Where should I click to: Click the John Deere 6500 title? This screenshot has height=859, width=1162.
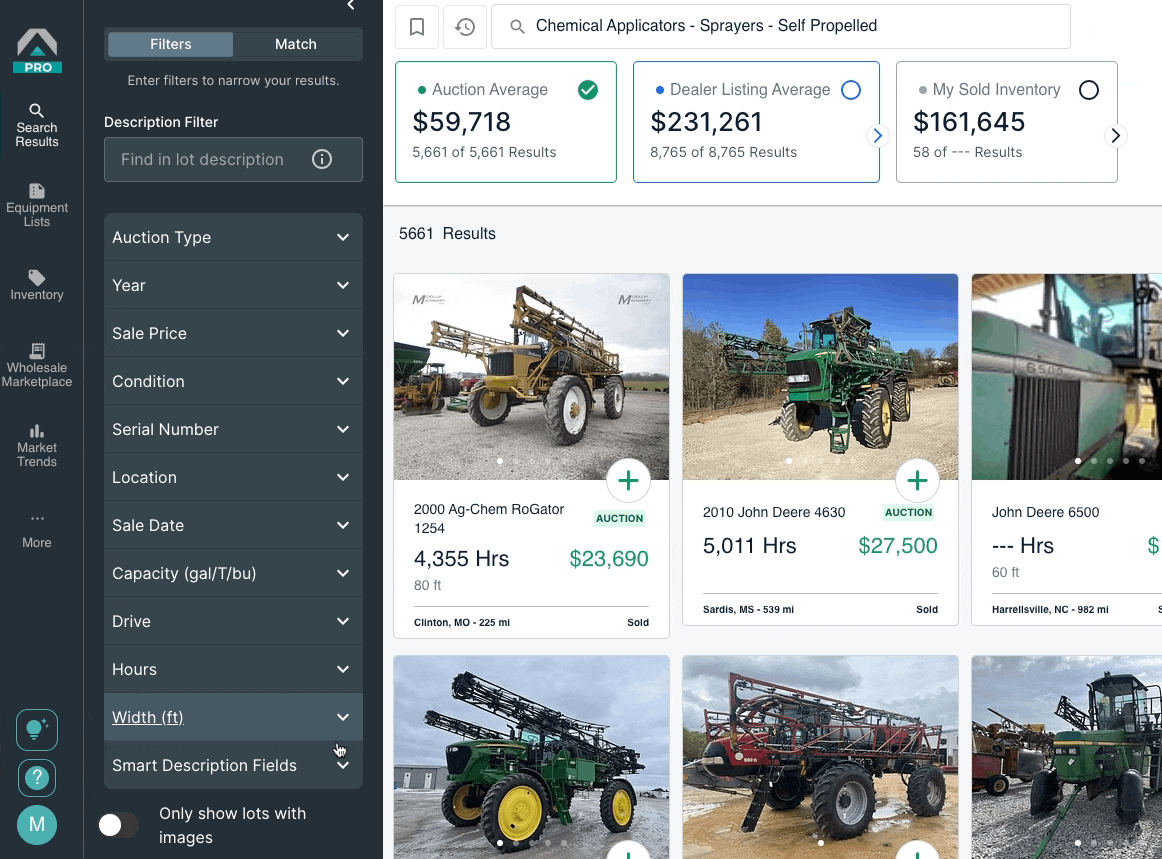(x=1046, y=512)
